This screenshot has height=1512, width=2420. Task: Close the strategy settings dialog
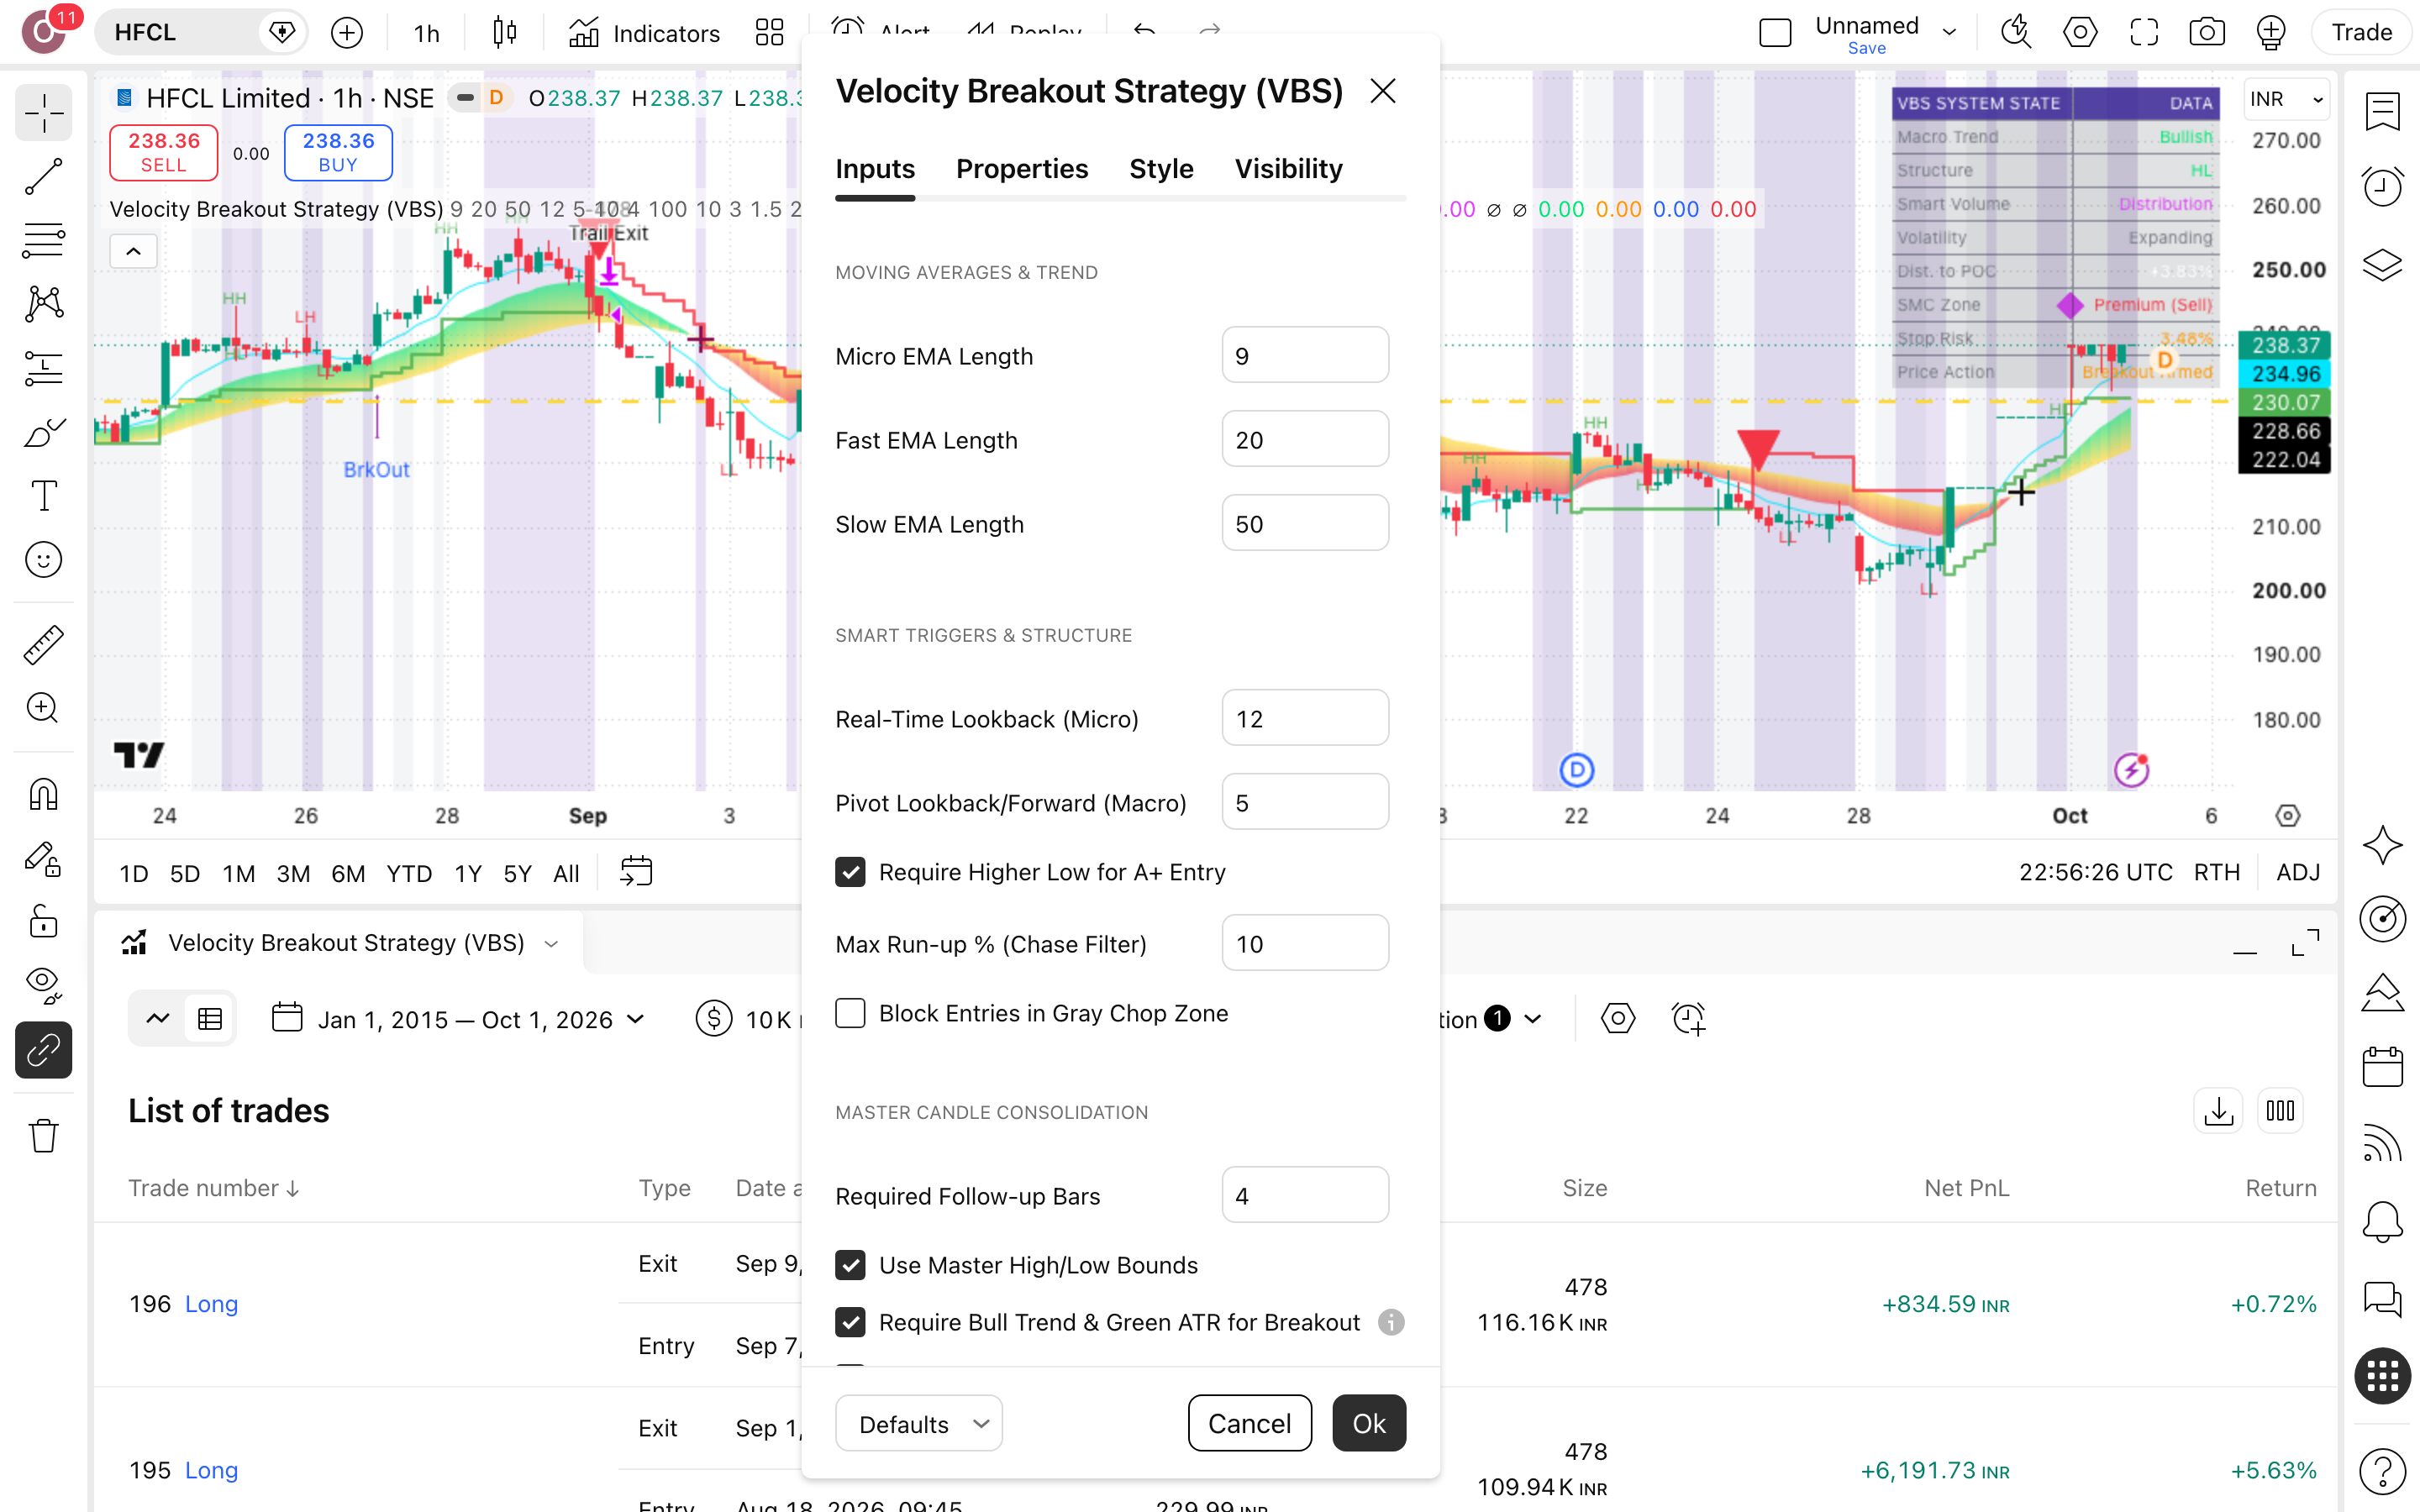click(1383, 91)
